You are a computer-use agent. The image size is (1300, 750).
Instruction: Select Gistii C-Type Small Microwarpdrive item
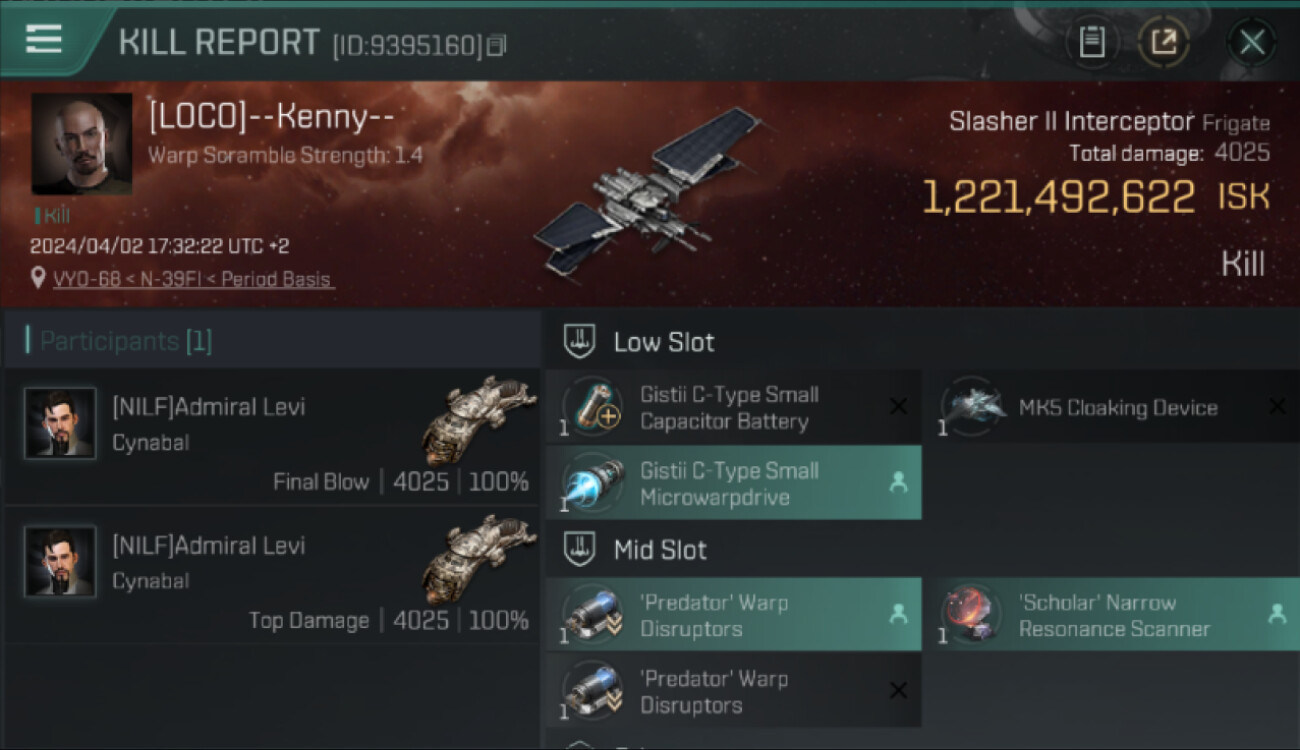point(733,483)
